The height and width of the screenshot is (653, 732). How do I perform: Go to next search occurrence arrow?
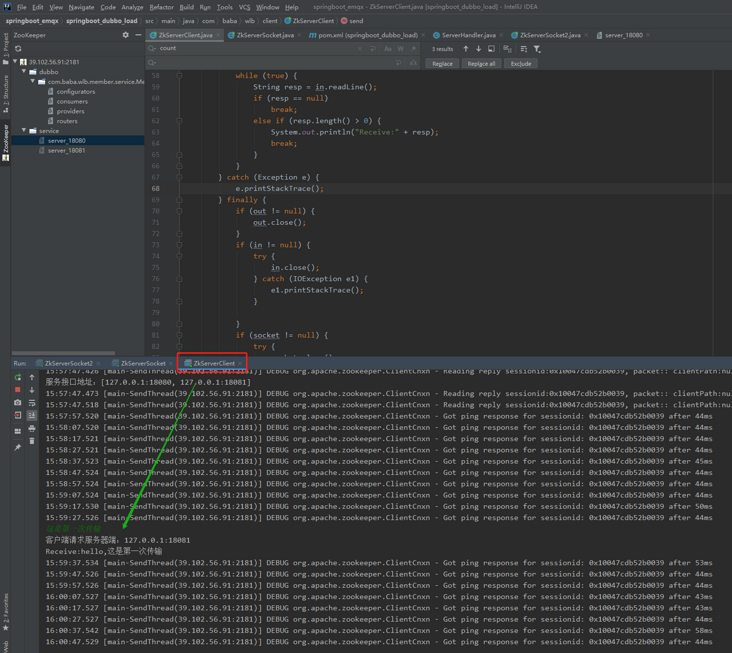tap(478, 49)
